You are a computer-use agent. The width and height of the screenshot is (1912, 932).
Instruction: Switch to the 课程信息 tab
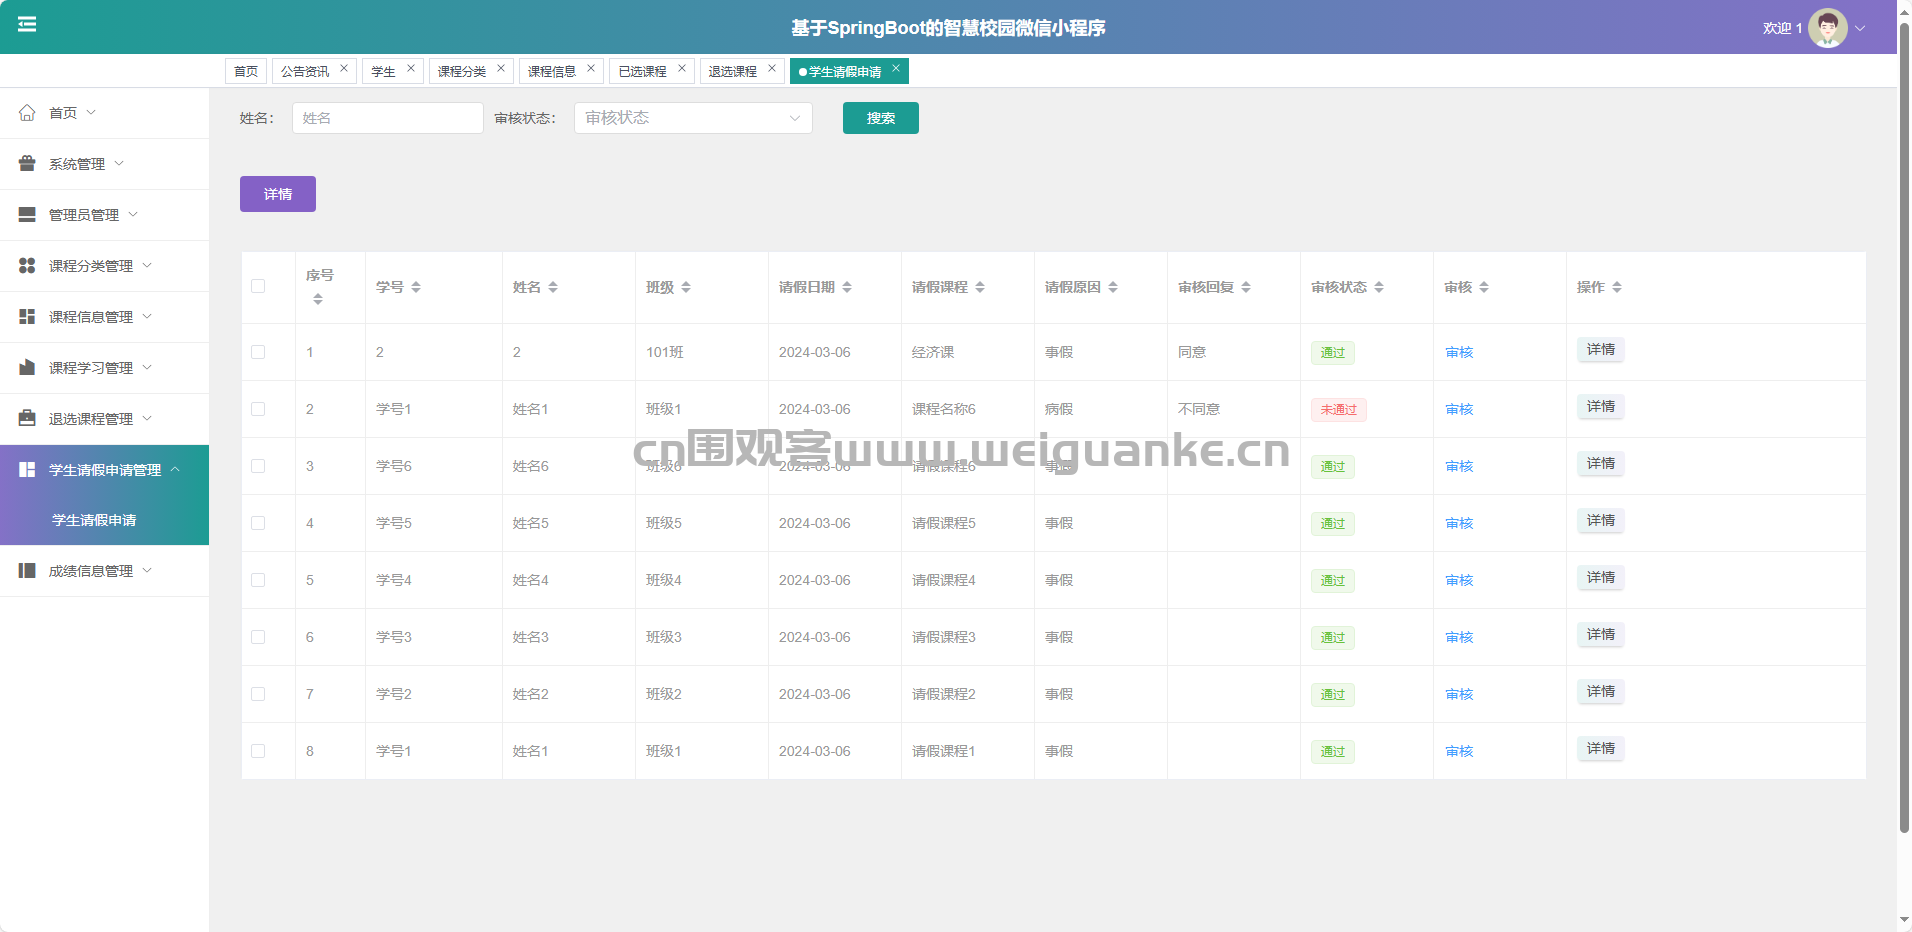[x=552, y=72]
